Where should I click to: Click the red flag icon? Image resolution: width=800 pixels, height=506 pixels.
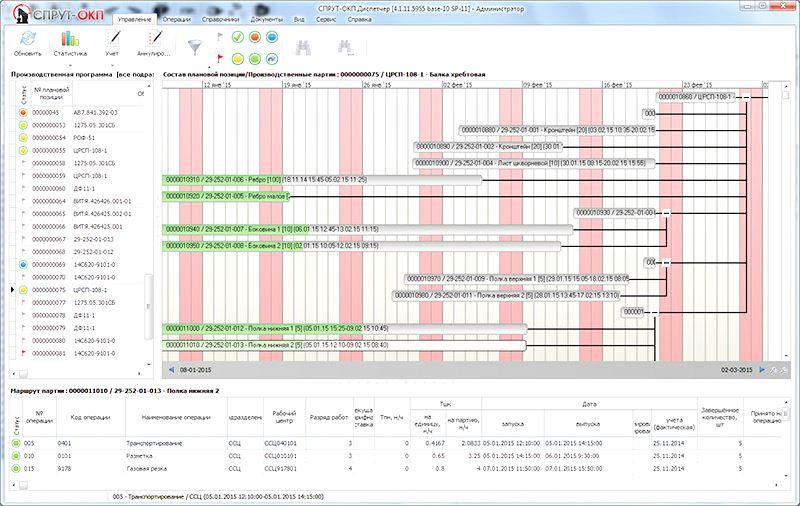218,55
